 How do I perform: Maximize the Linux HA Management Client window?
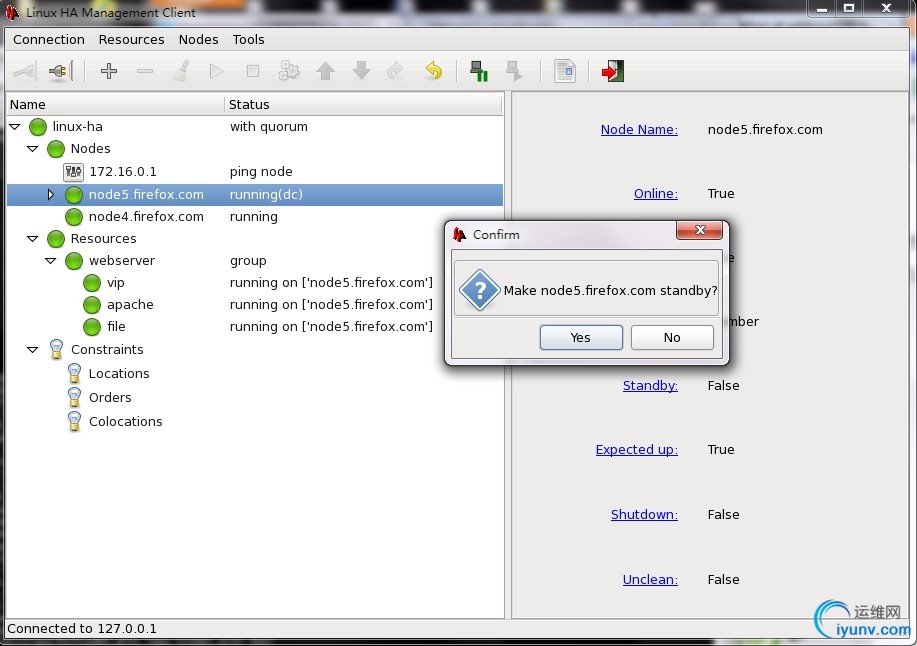coord(849,8)
